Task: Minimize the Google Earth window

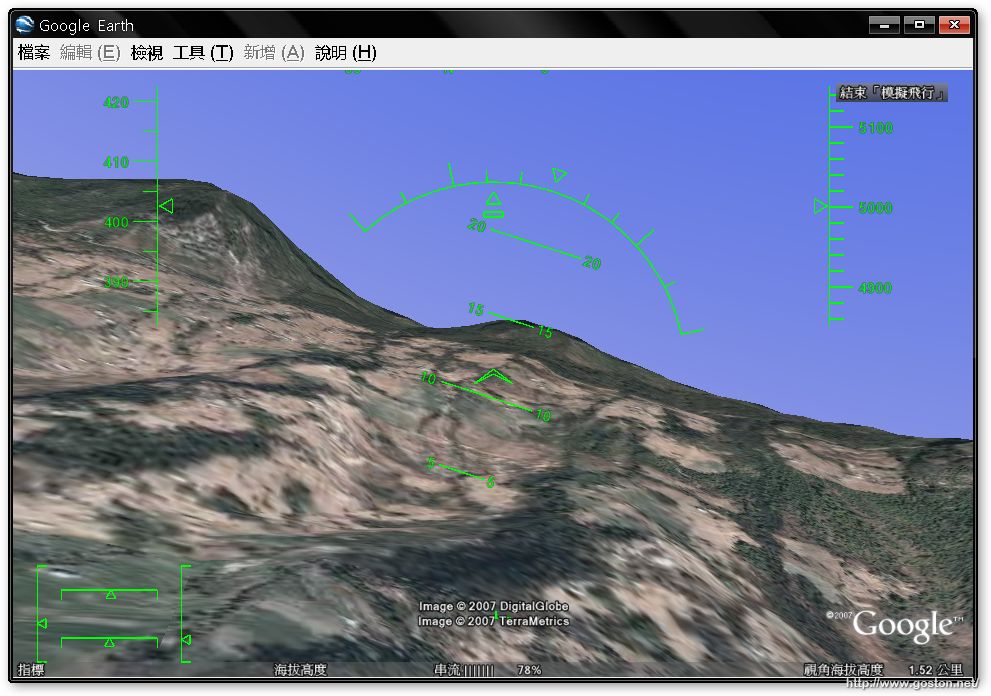Action: 884,25
